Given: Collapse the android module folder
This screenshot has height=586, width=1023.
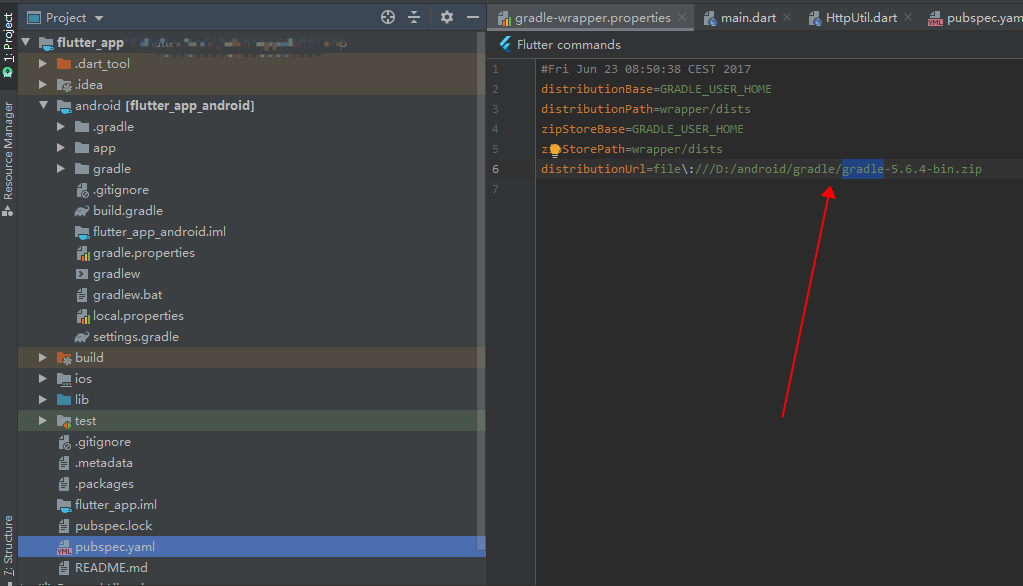Looking at the screenshot, I should click(x=43, y=105).
